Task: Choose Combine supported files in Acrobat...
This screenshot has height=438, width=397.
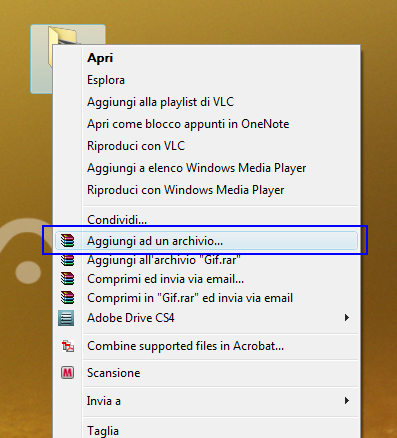Action: point(186,346)
